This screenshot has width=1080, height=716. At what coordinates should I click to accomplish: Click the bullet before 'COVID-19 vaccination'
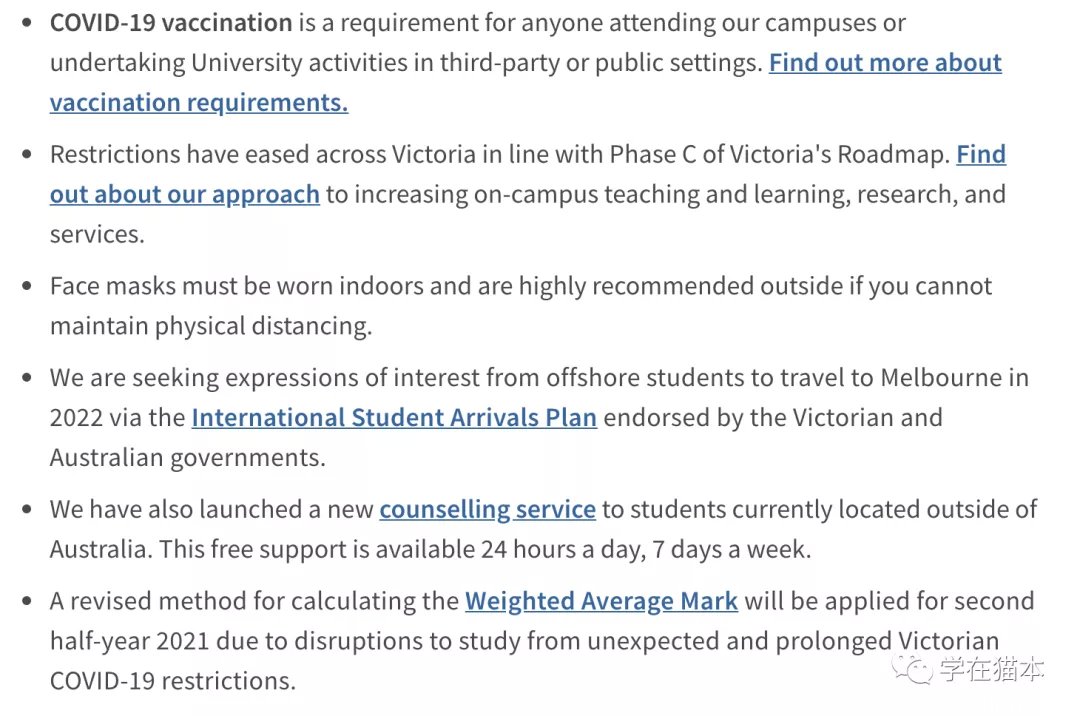coord(27,23)
